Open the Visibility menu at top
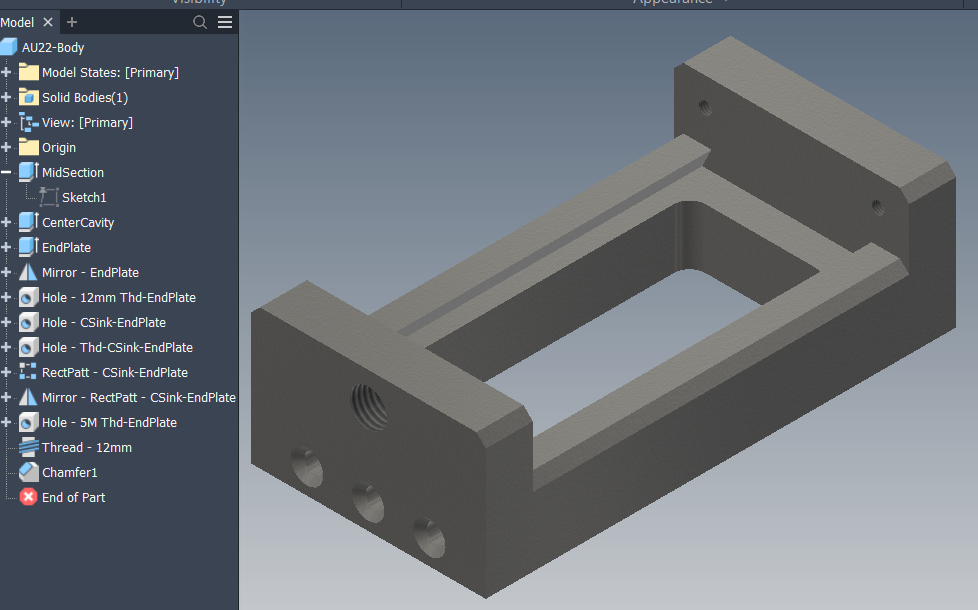Viewport: 978px width, 610px height. [x=199, y=2]
